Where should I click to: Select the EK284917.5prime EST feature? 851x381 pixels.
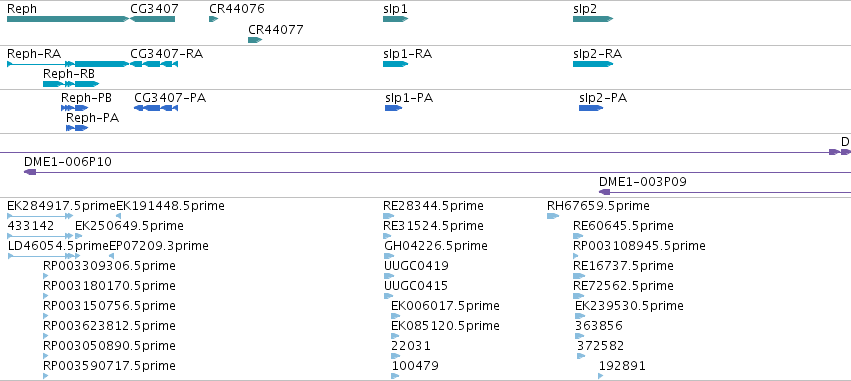tap(40, 216)
